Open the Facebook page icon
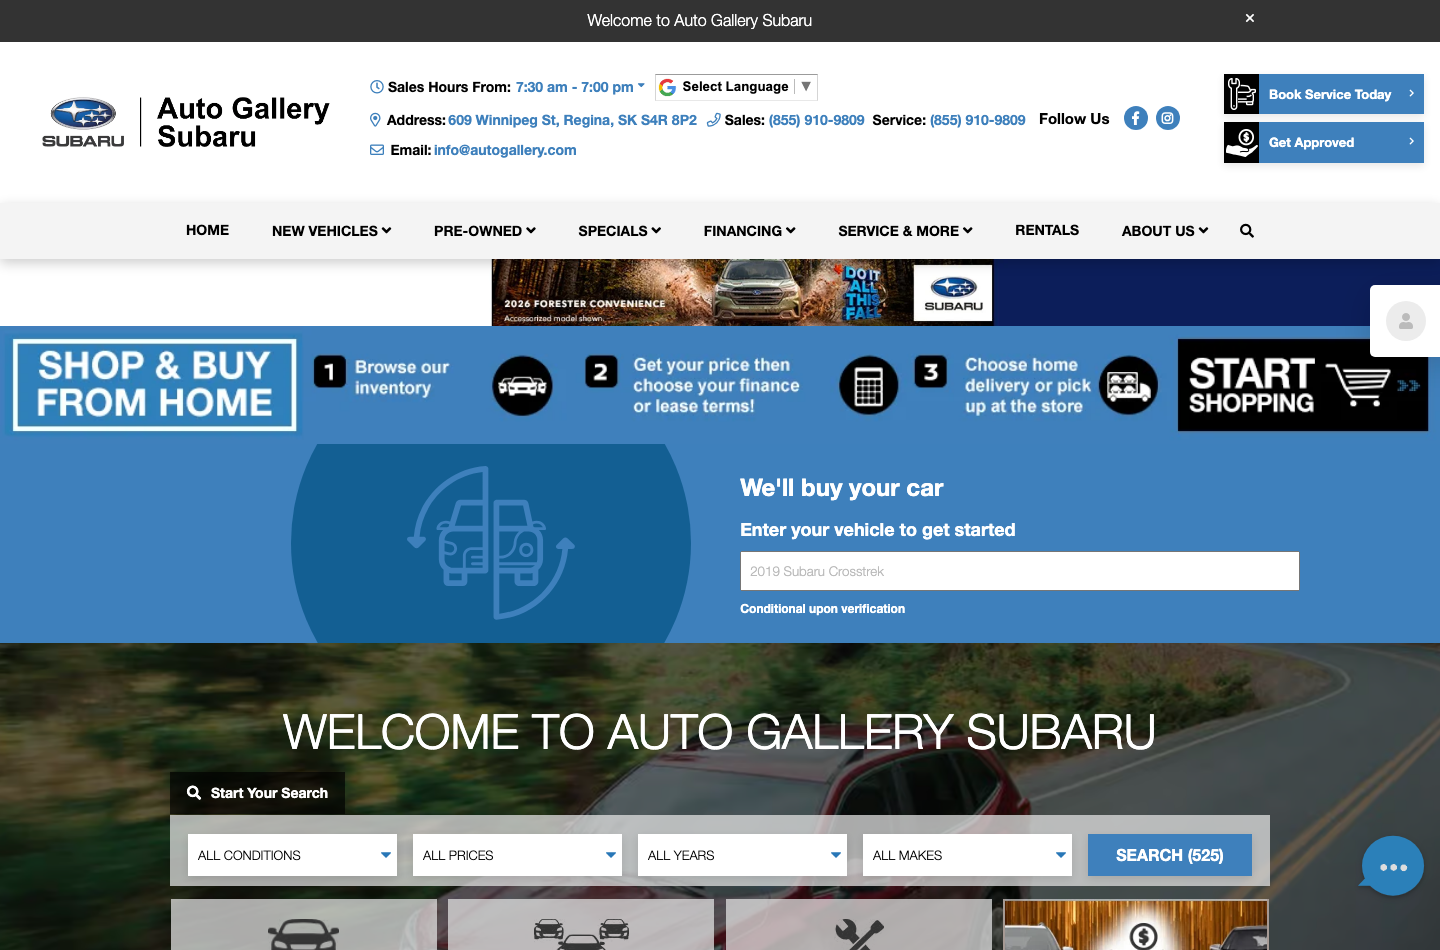The height and width of the screenshot is (950, 1440). click(1136, 118)
